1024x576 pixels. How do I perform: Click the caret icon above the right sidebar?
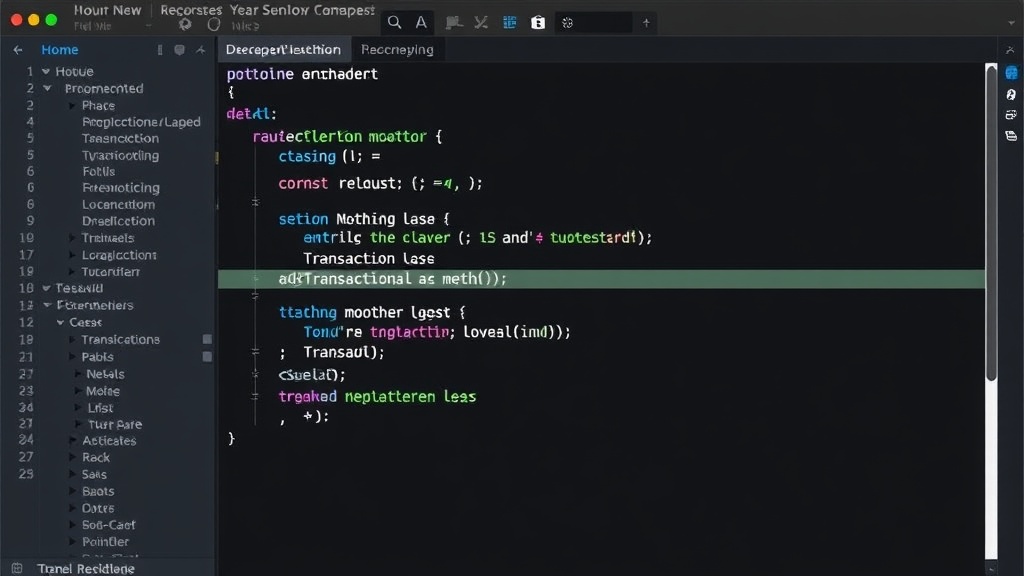coord(1010,50)
